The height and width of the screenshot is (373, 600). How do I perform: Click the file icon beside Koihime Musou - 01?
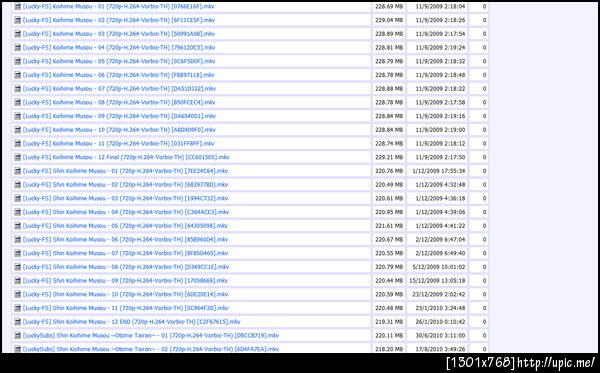coord(18,7)
